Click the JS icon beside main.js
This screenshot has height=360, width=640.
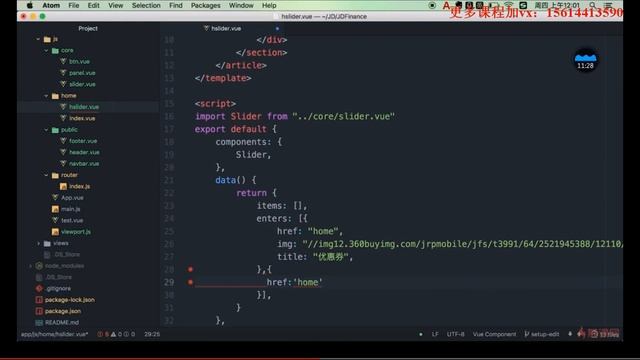click(55, 209)
